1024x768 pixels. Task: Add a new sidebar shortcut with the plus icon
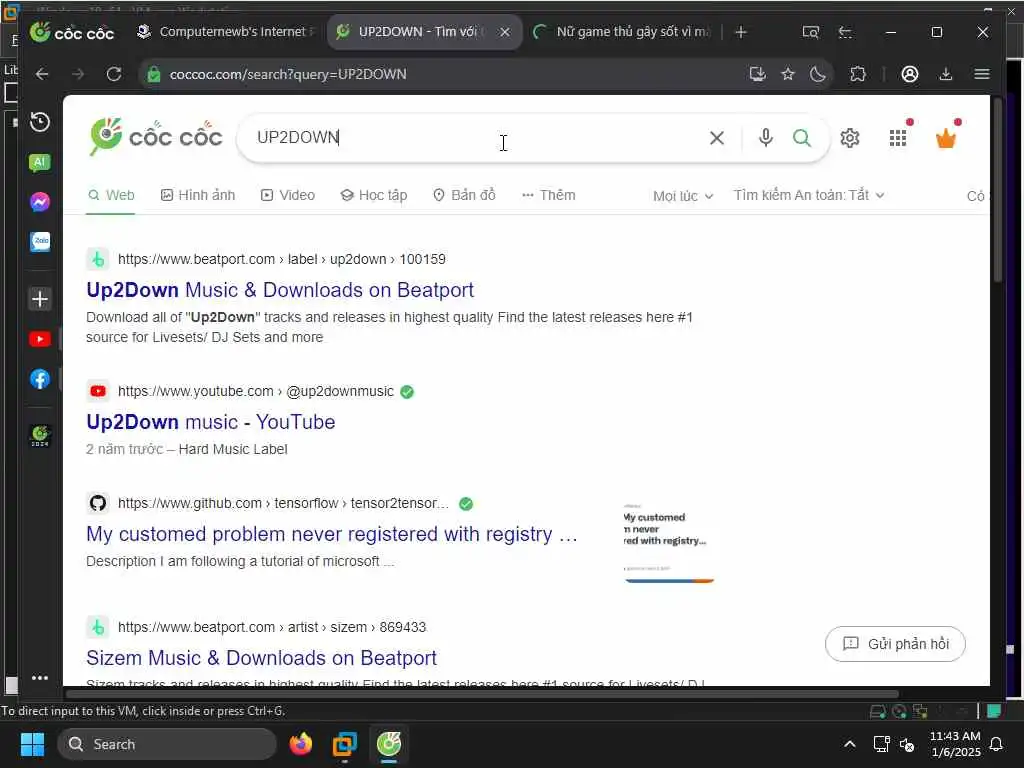point(40,299)
